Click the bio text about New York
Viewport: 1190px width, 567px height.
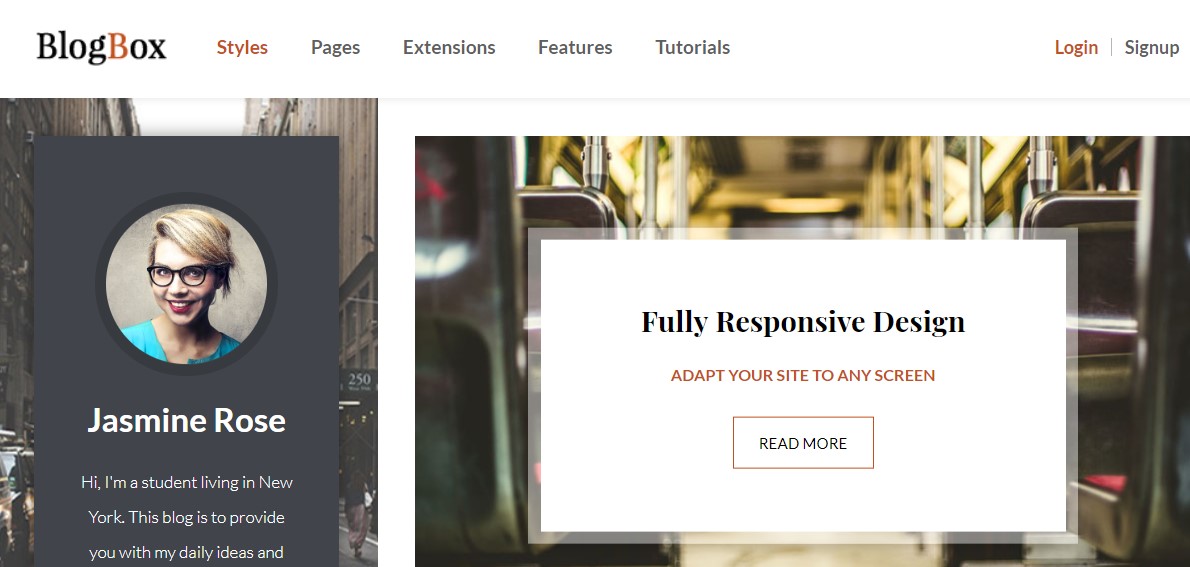point(186,517)
